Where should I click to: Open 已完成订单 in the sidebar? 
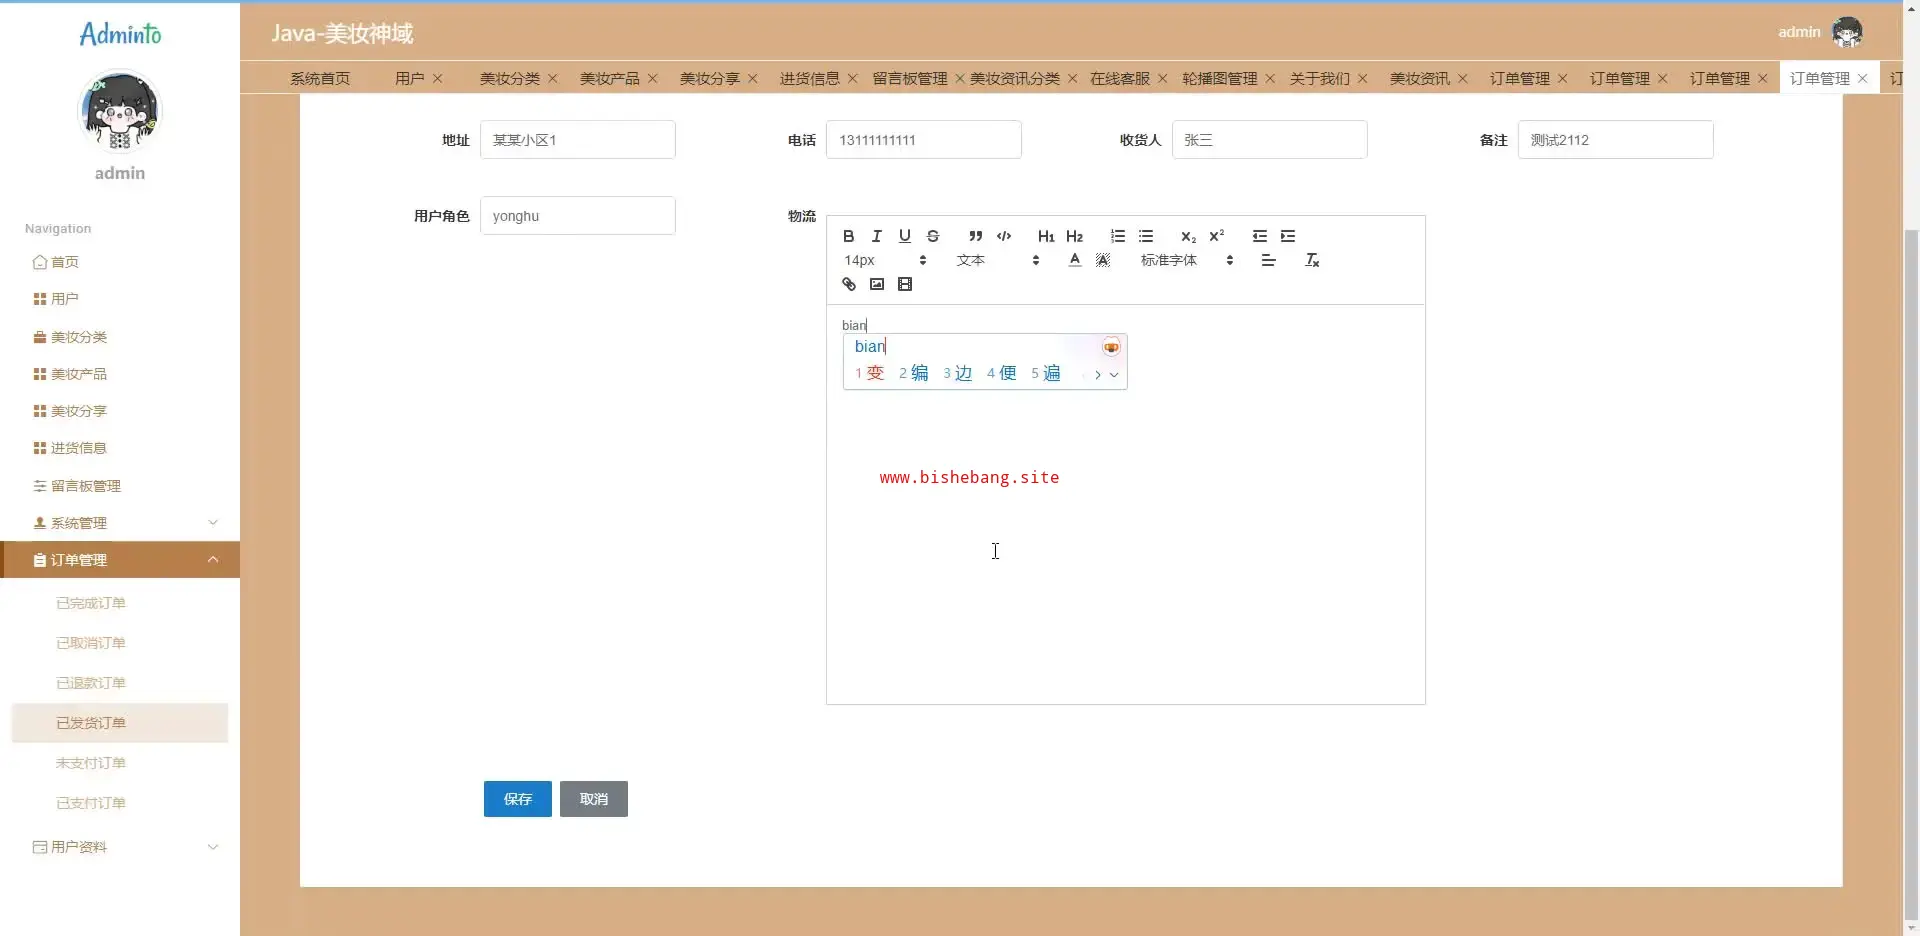[91, 603]
